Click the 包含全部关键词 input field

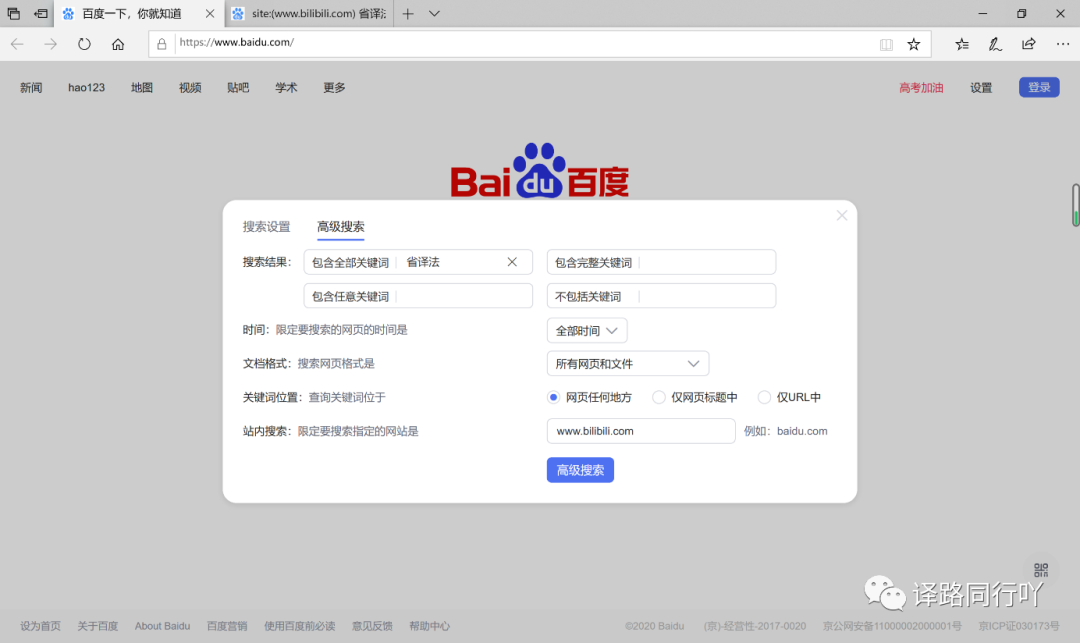[x=418, y=262]
